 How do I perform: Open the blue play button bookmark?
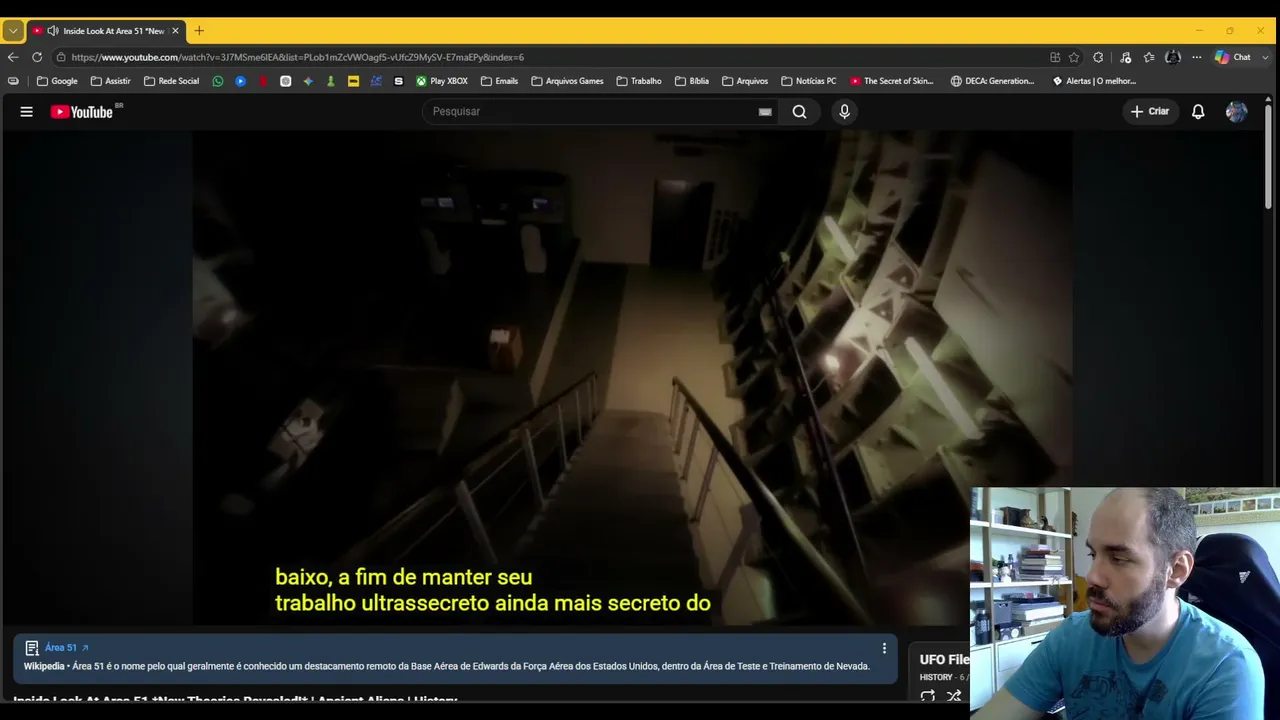coord(241,81)
